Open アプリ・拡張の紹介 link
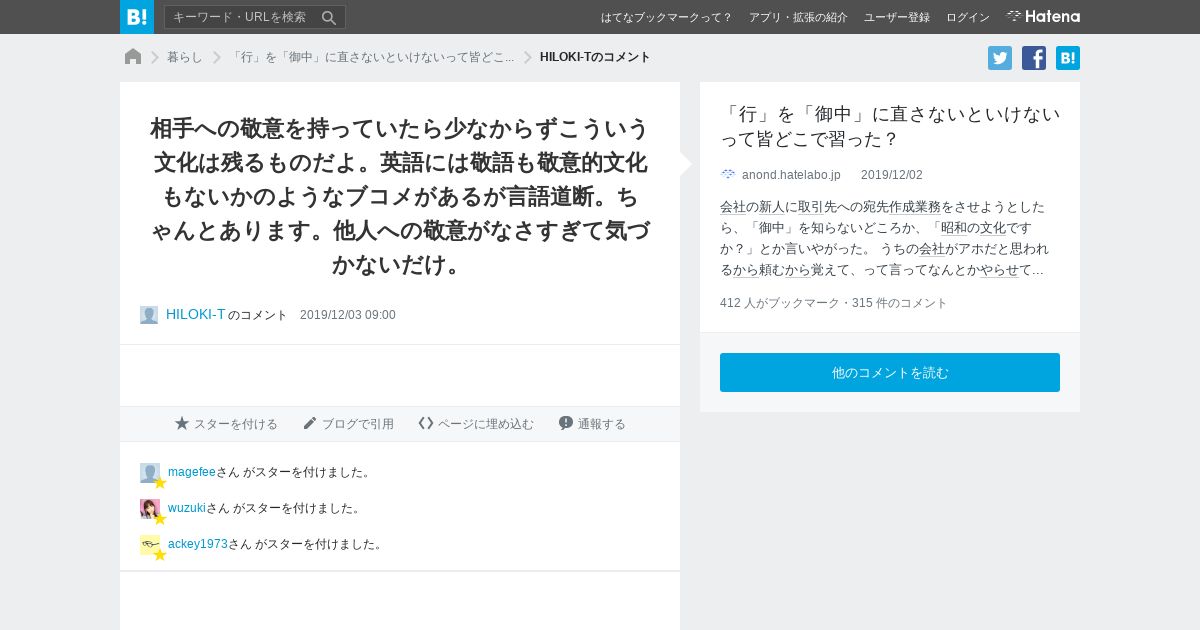Viewport: 1200px width, 630px height. (x=798, y=17)
